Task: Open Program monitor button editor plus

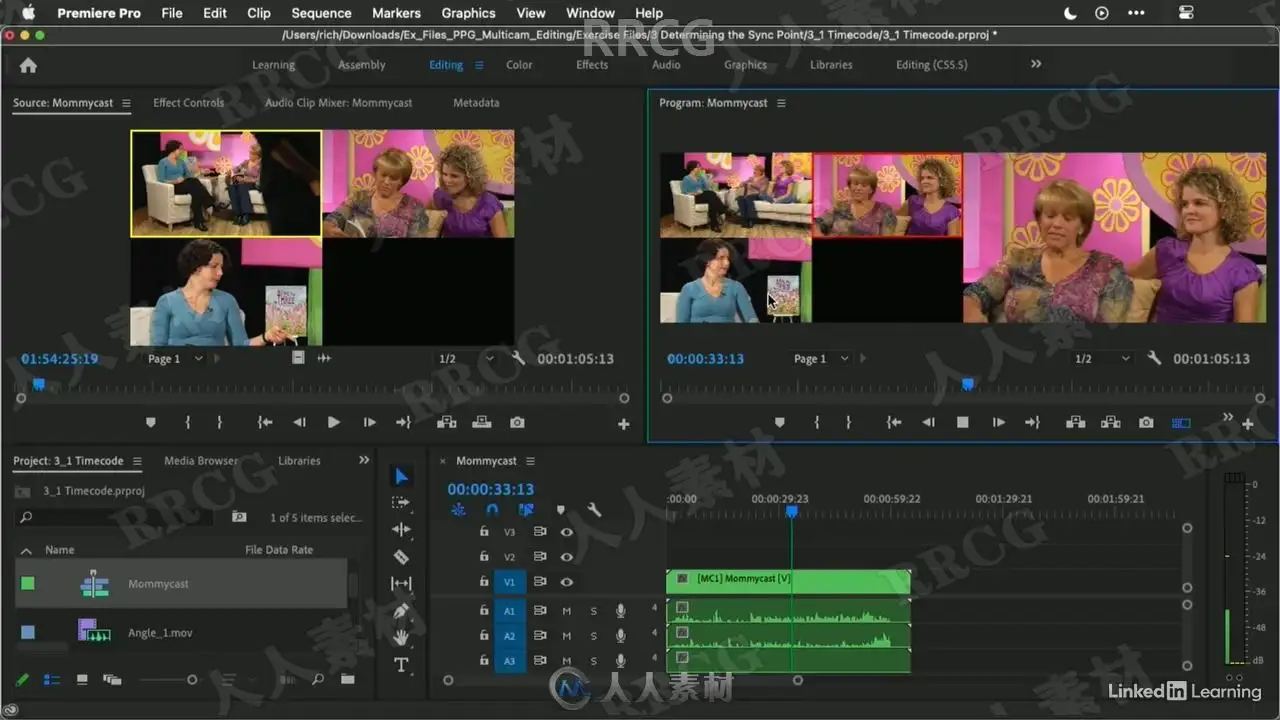Action: (1248, 424)
